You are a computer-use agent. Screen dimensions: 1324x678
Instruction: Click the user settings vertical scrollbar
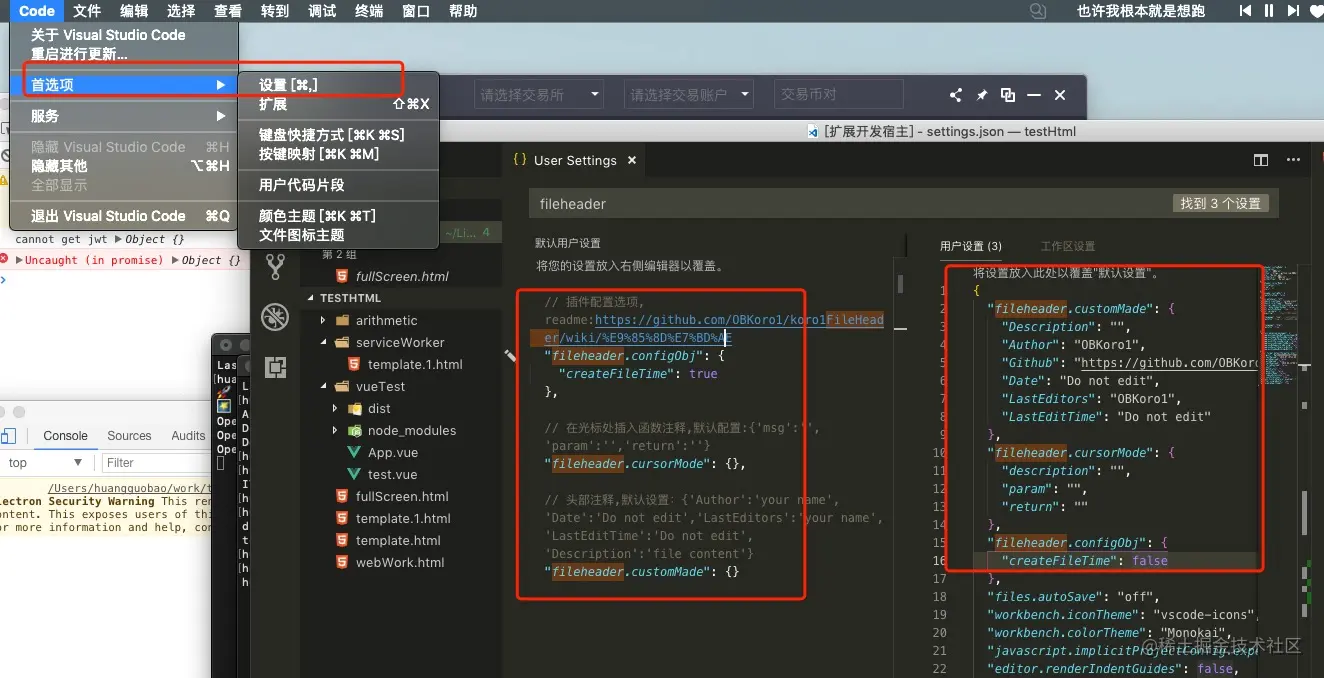coord(1304,513)
